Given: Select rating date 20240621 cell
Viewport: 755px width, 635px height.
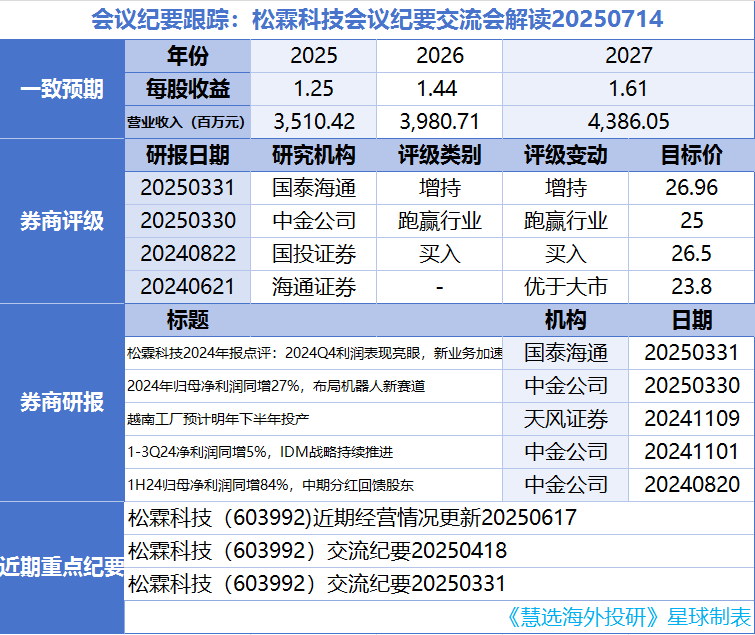Looking at the screenshot, I should (188, 287).
